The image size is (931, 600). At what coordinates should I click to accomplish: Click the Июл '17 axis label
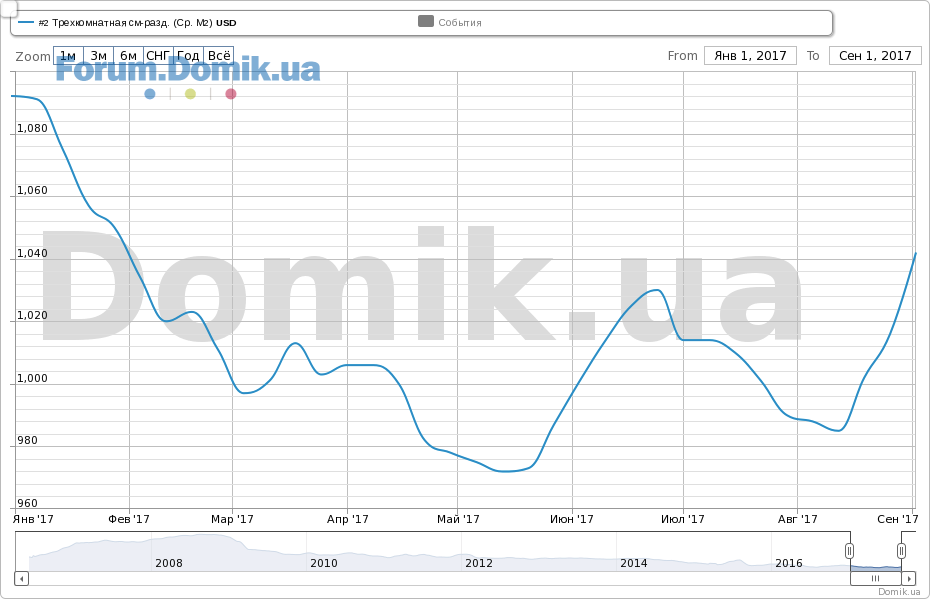683,519
